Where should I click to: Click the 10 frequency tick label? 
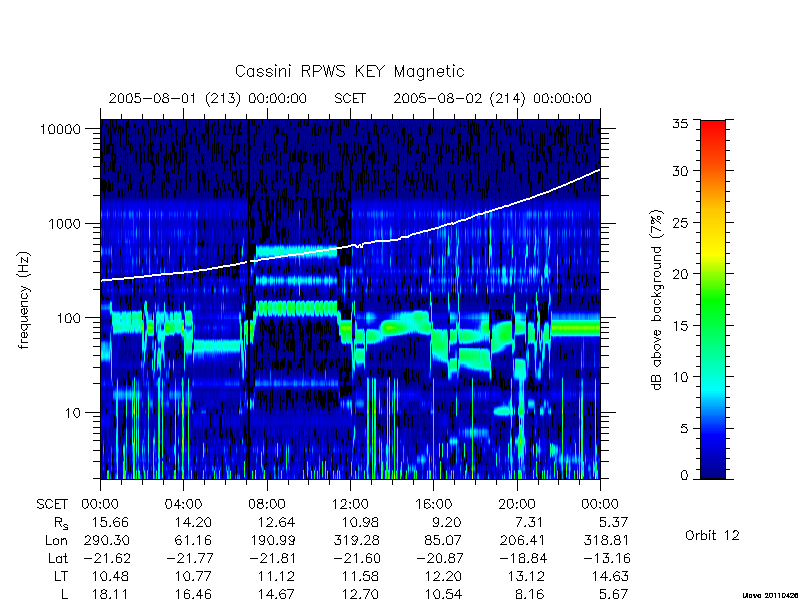pyautogui.click(x=73, y=413)
